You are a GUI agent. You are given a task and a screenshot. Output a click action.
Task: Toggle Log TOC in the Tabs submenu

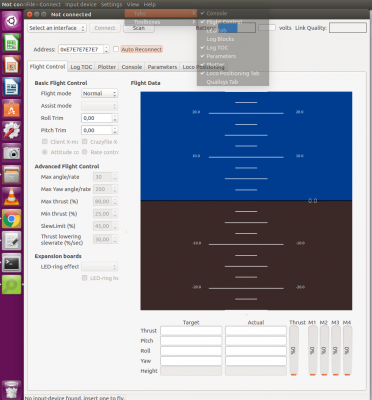tap(233, 48)
